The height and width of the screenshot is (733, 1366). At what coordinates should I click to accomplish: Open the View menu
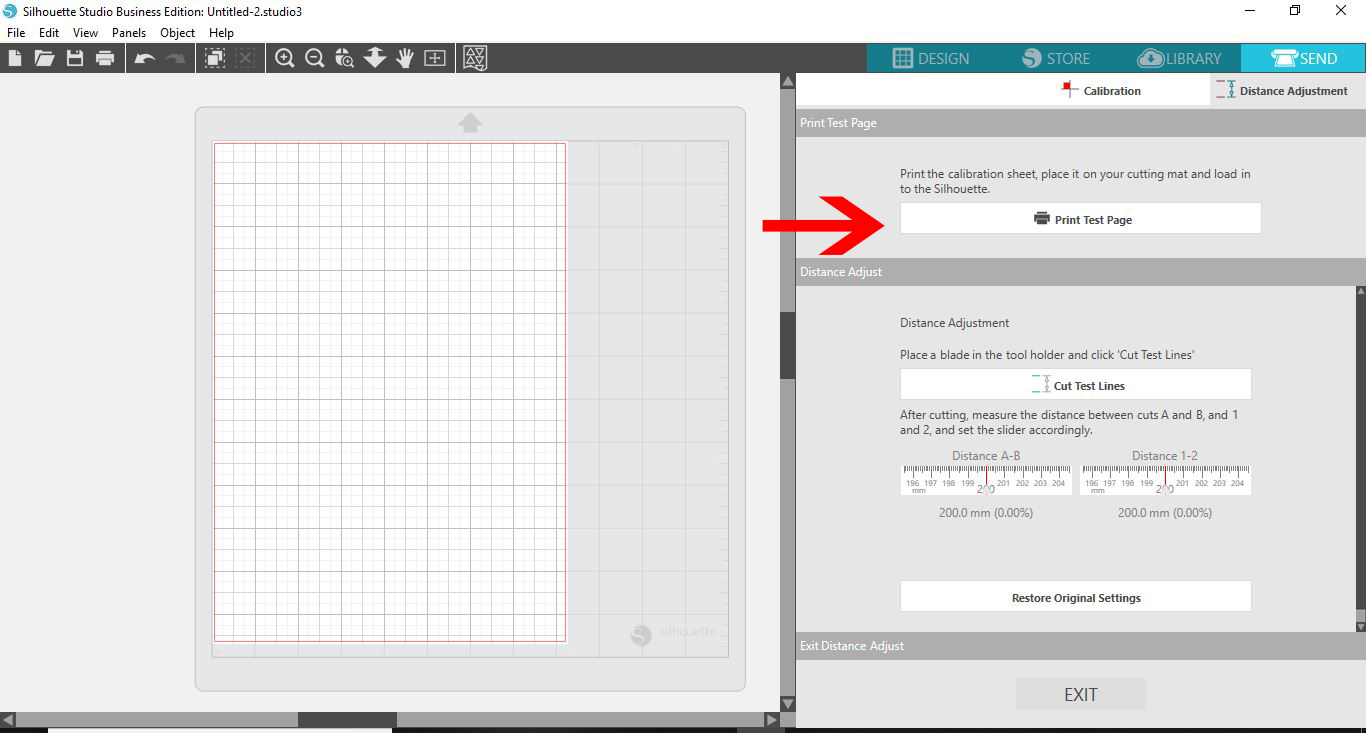[85, 33]
